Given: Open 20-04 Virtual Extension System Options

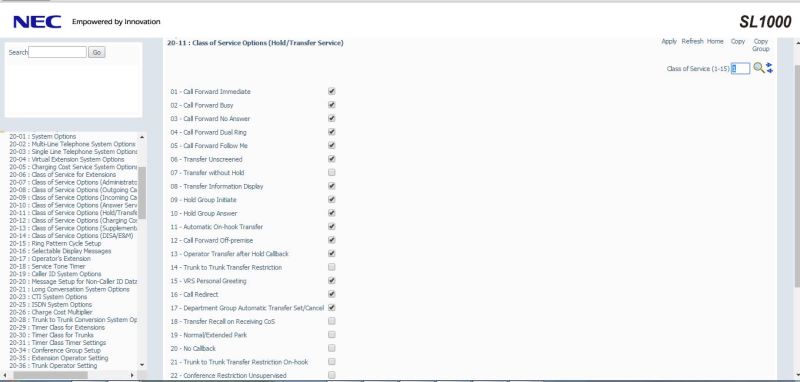Looking at the screenshot, I should coord(67,160).
